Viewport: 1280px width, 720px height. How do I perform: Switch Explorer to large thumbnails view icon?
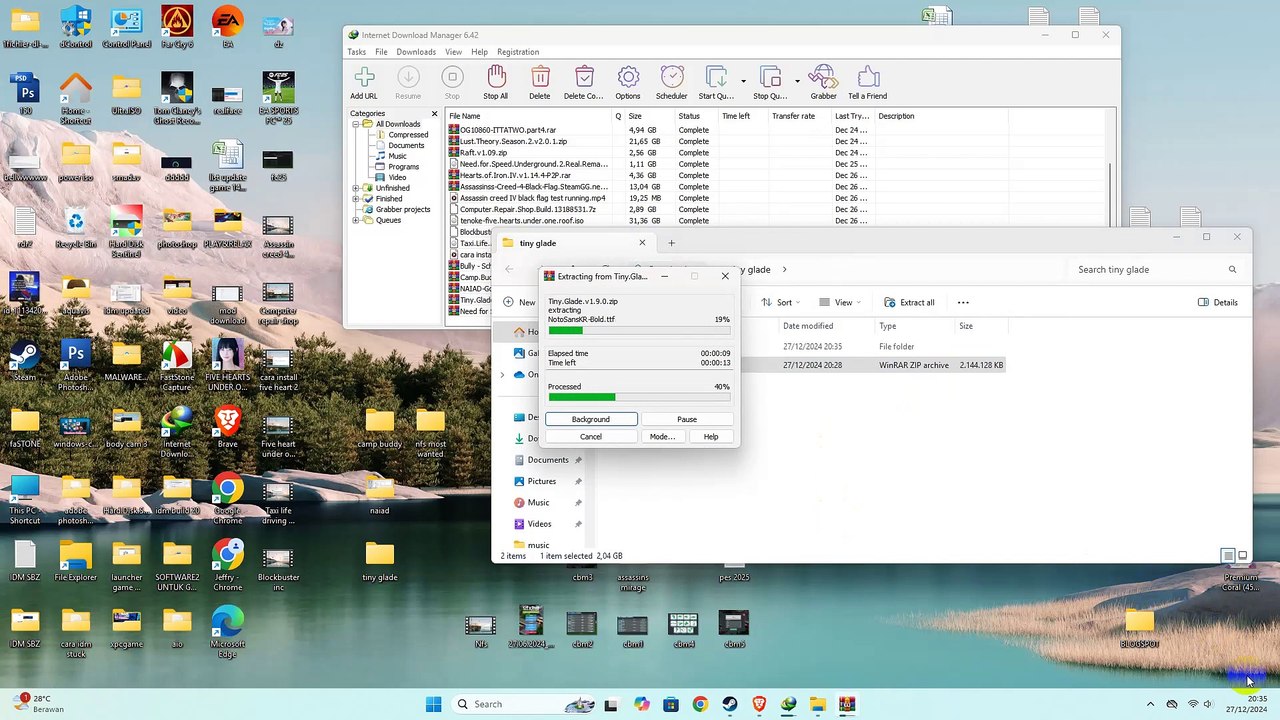(x=1243, y=555)
